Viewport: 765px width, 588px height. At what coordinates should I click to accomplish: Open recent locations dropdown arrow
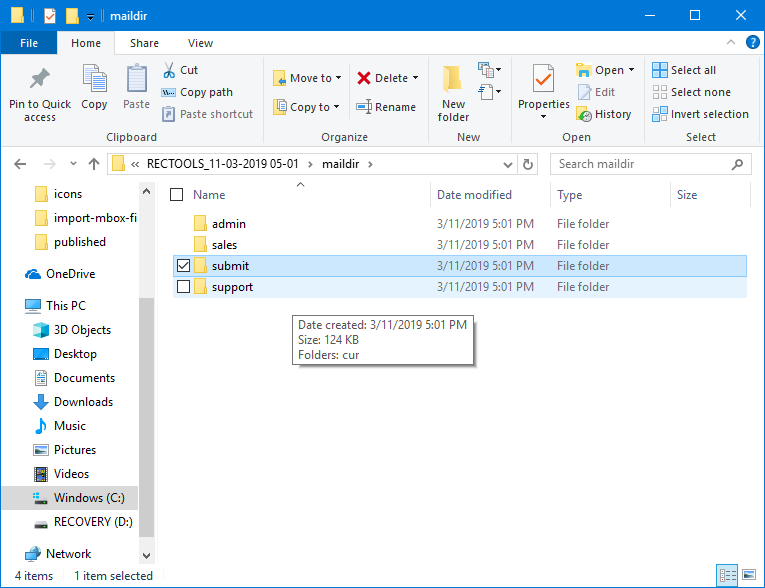pos(73,164)
